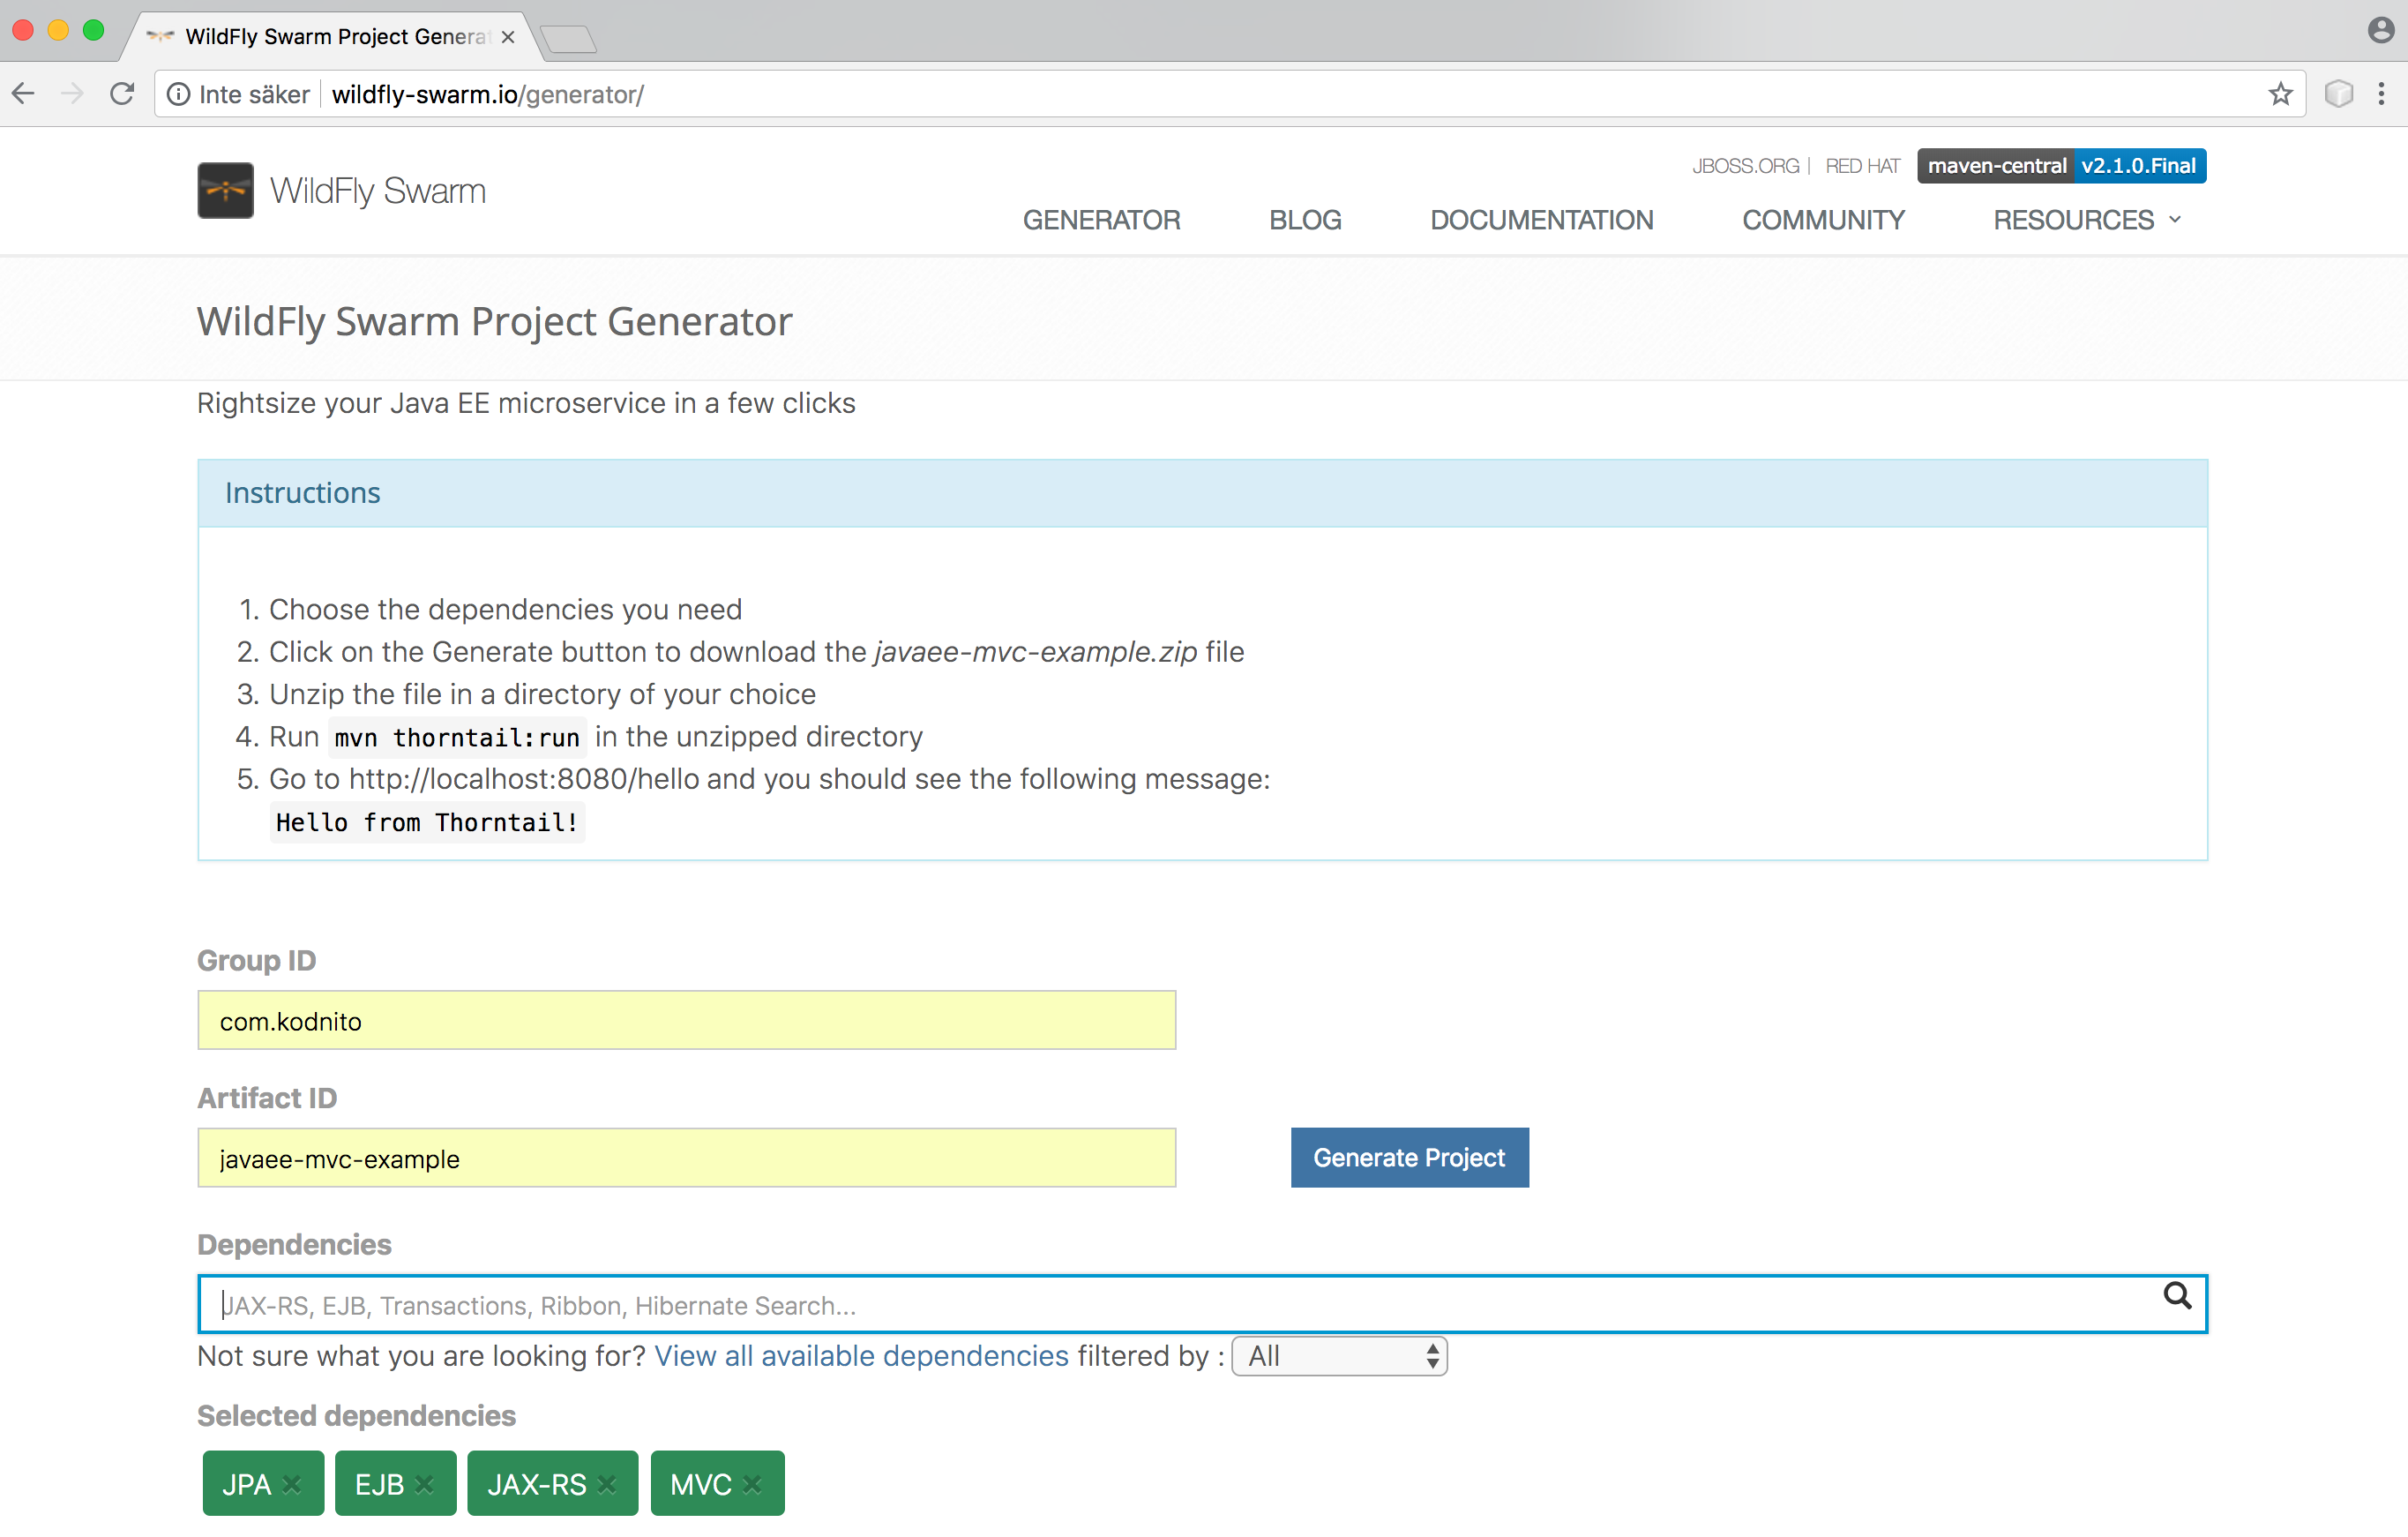The height and width of the screenshot is (1537, 2408).
Task: Focus the Dependencies search field
Action: 1202,1304
